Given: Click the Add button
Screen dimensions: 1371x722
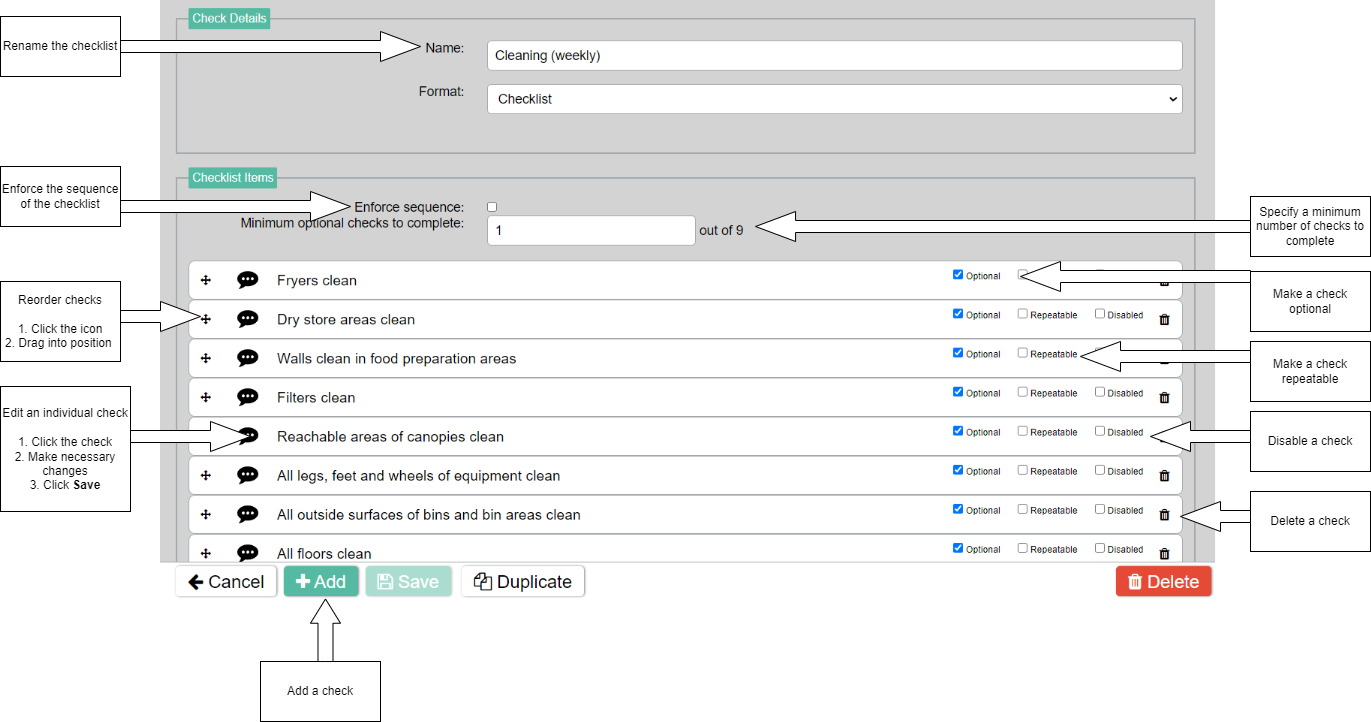Looking at the screenshot, I should 321,582.
